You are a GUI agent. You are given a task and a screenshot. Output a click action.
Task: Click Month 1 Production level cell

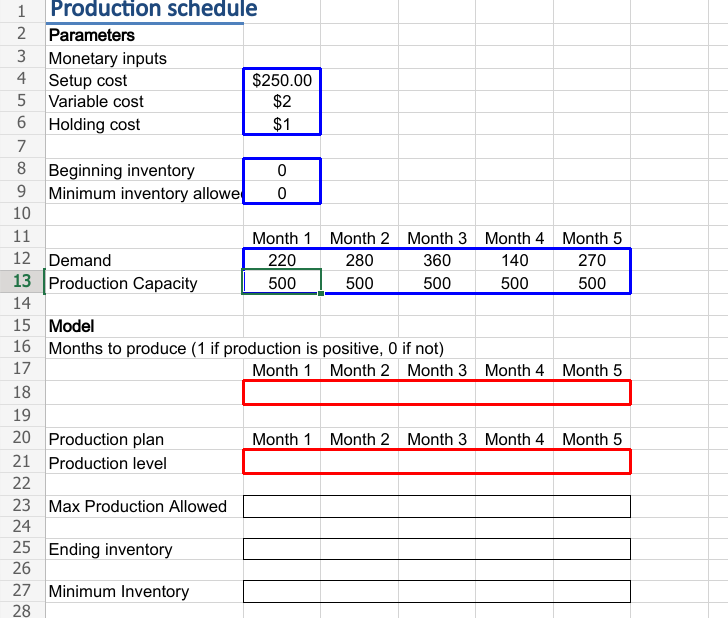tap(282, 462)
